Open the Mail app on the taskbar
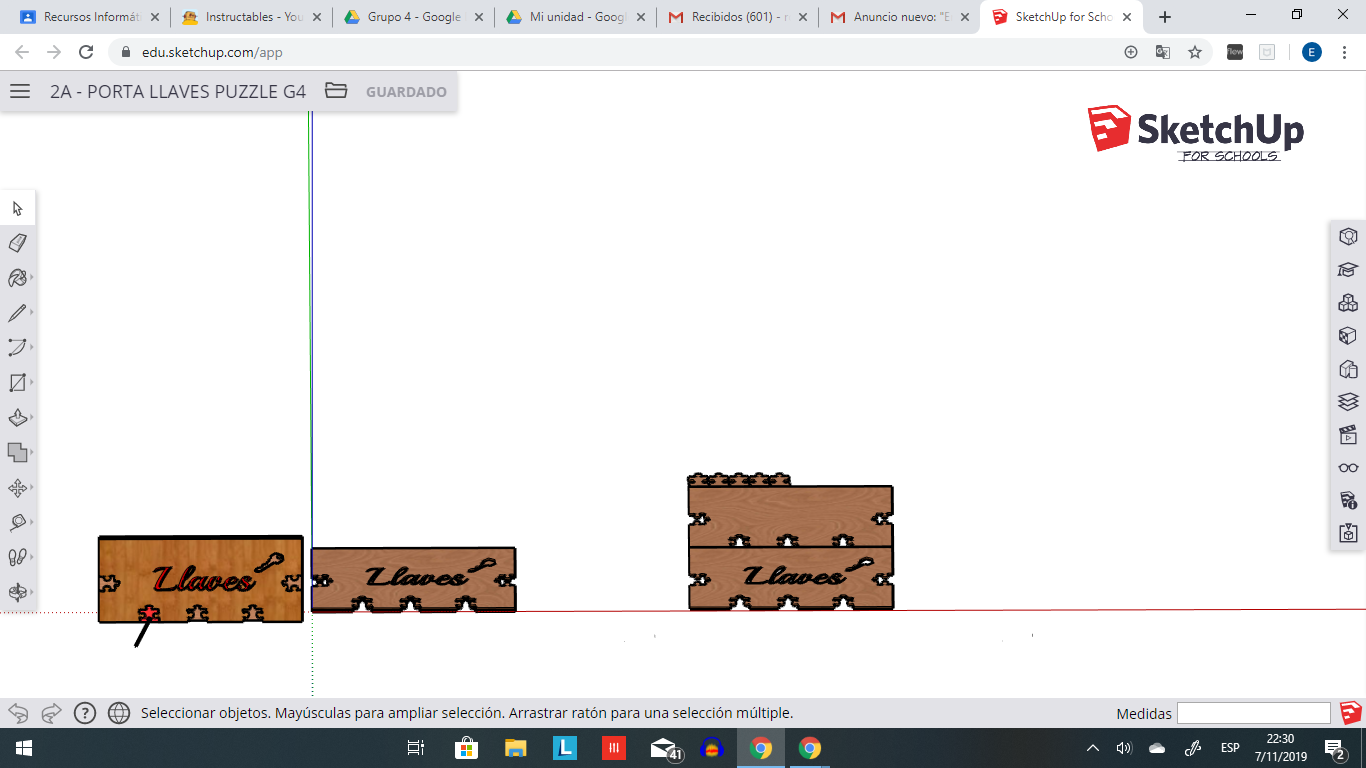Image resolution: width=1366 pixels, height=768 pixels. pyautogui.click(x=663, y=748)
